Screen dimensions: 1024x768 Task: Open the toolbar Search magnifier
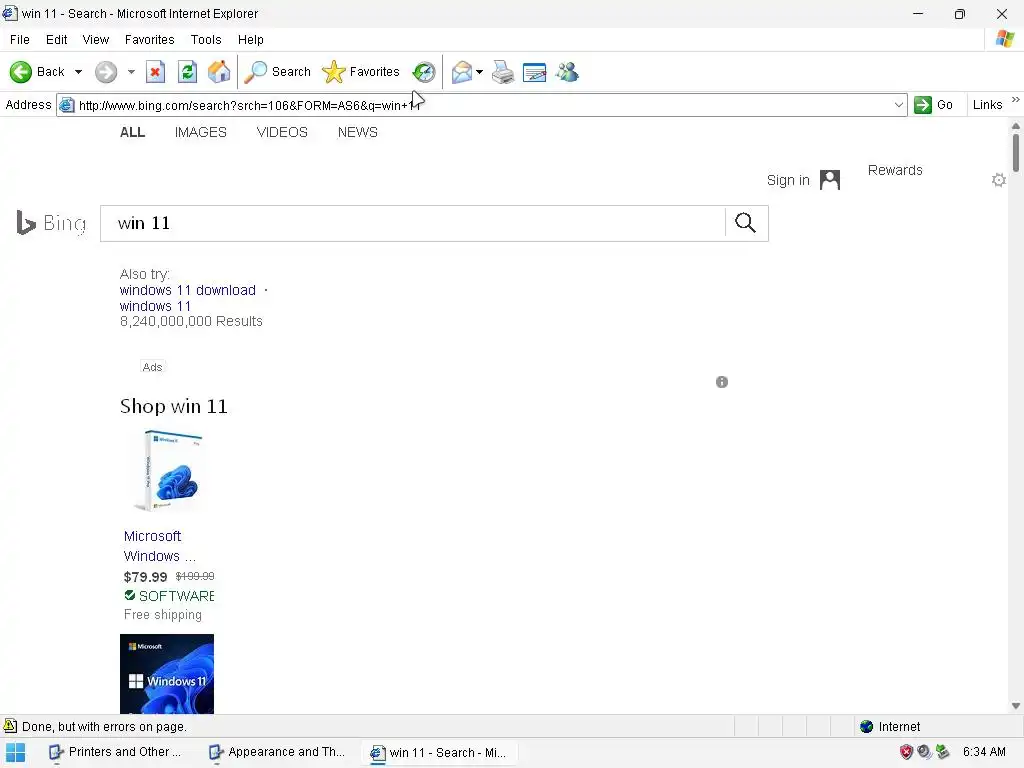[277, 72]
